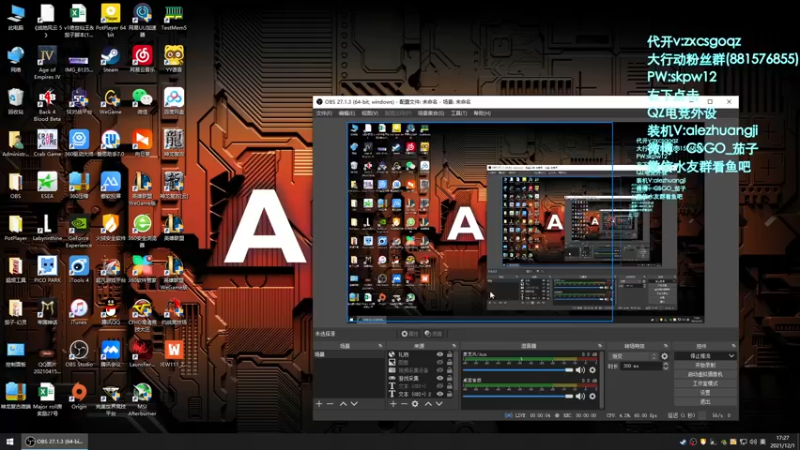800x450 pixels.
Task: Toggle visibility eye of 图像 source
Action: click(x=440, y=362)
